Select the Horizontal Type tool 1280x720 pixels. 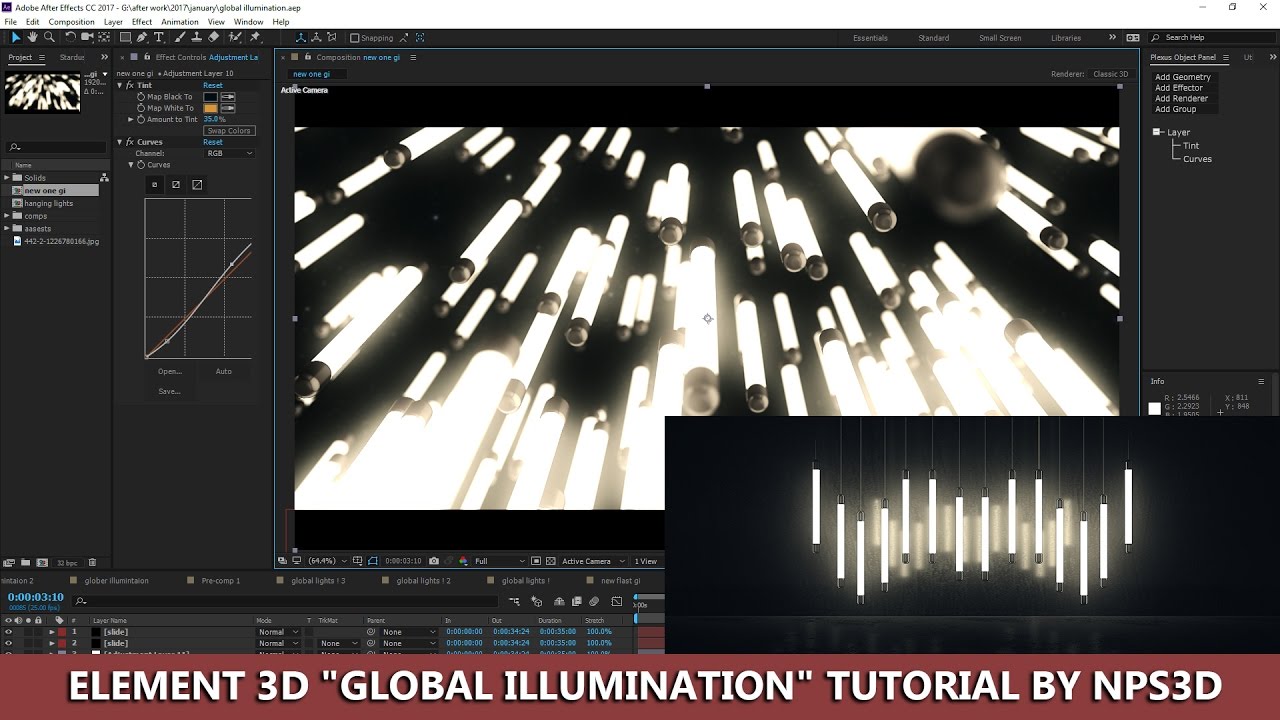coord(159,37)
